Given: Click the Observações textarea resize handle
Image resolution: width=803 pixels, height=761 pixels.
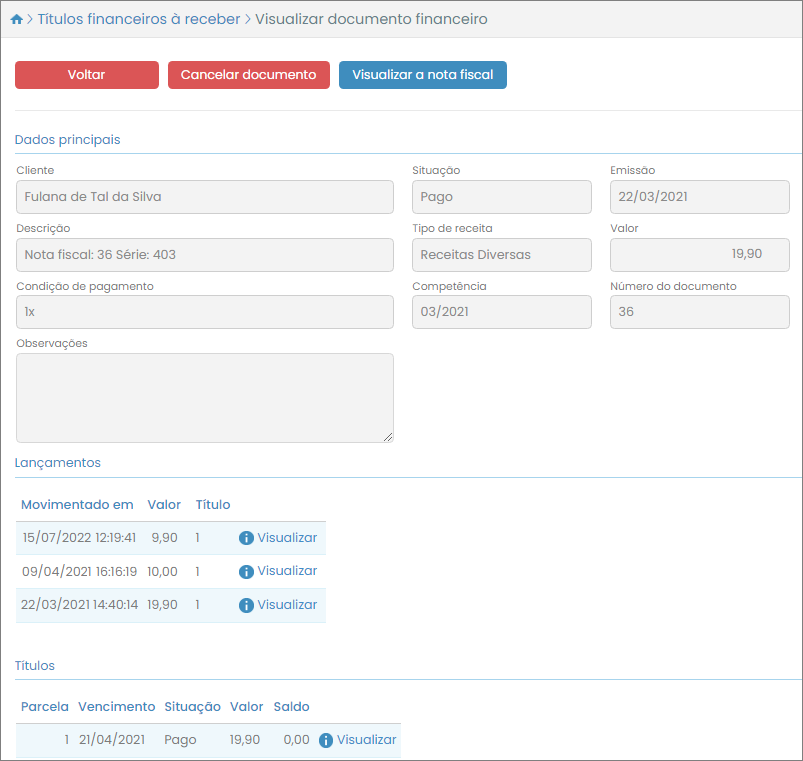Looking at the screenshot, I should click(388, 437).
